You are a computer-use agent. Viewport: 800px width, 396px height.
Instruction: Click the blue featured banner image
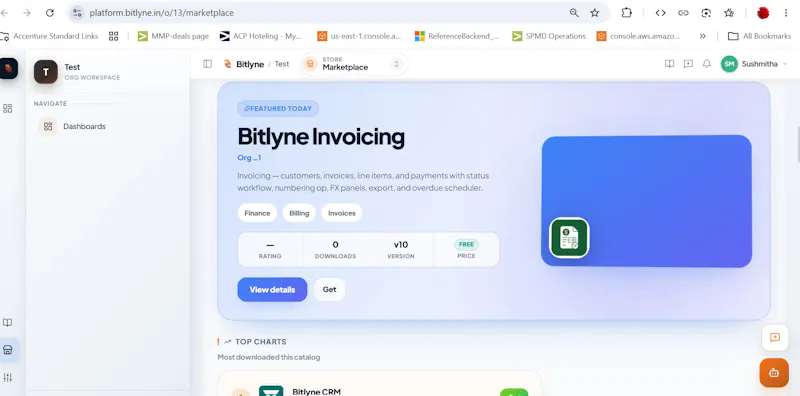click(646, 201)
